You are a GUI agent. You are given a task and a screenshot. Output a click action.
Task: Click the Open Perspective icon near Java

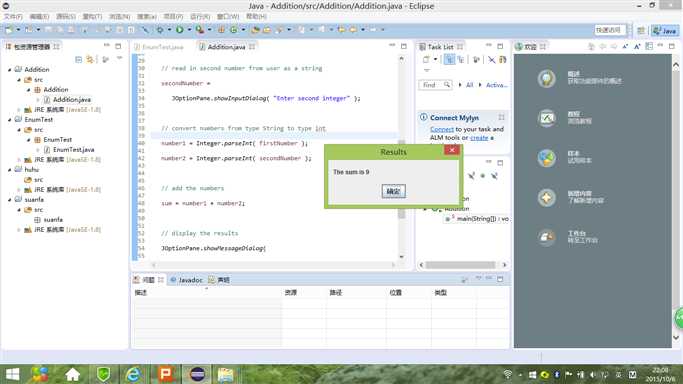[x=641, y=30]
